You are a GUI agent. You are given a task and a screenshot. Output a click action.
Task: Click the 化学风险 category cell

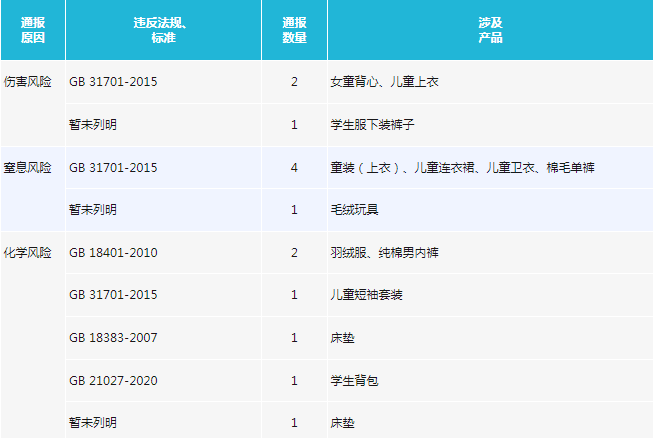pyautogui.click(x=28, y=252)
